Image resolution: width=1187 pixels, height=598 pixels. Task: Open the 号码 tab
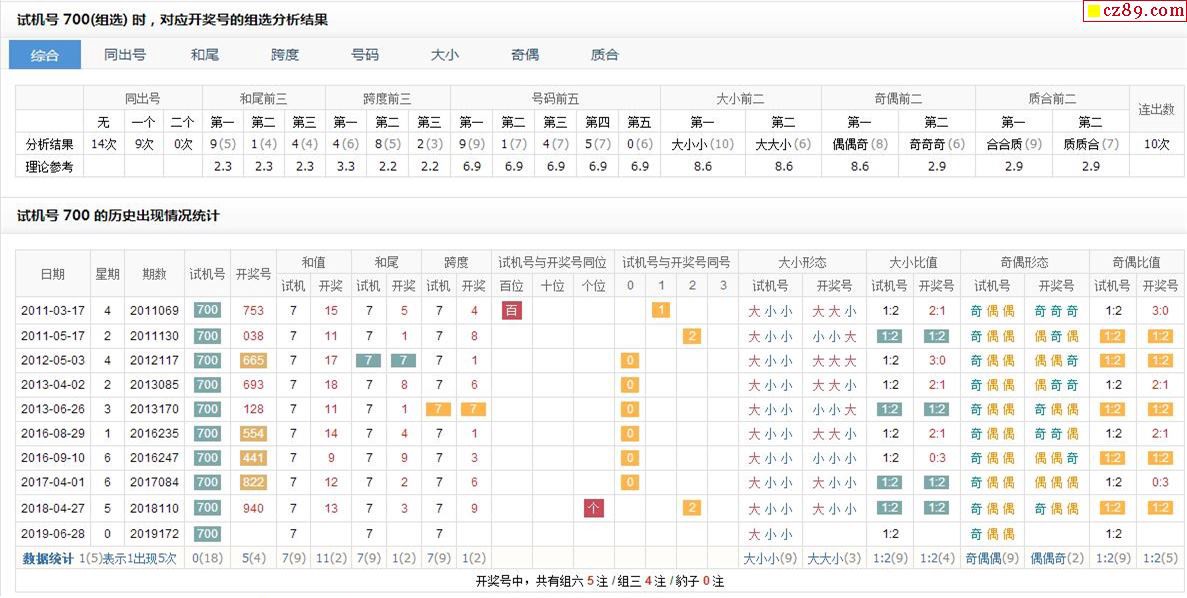pyautogui.click(x=365, y=55)
